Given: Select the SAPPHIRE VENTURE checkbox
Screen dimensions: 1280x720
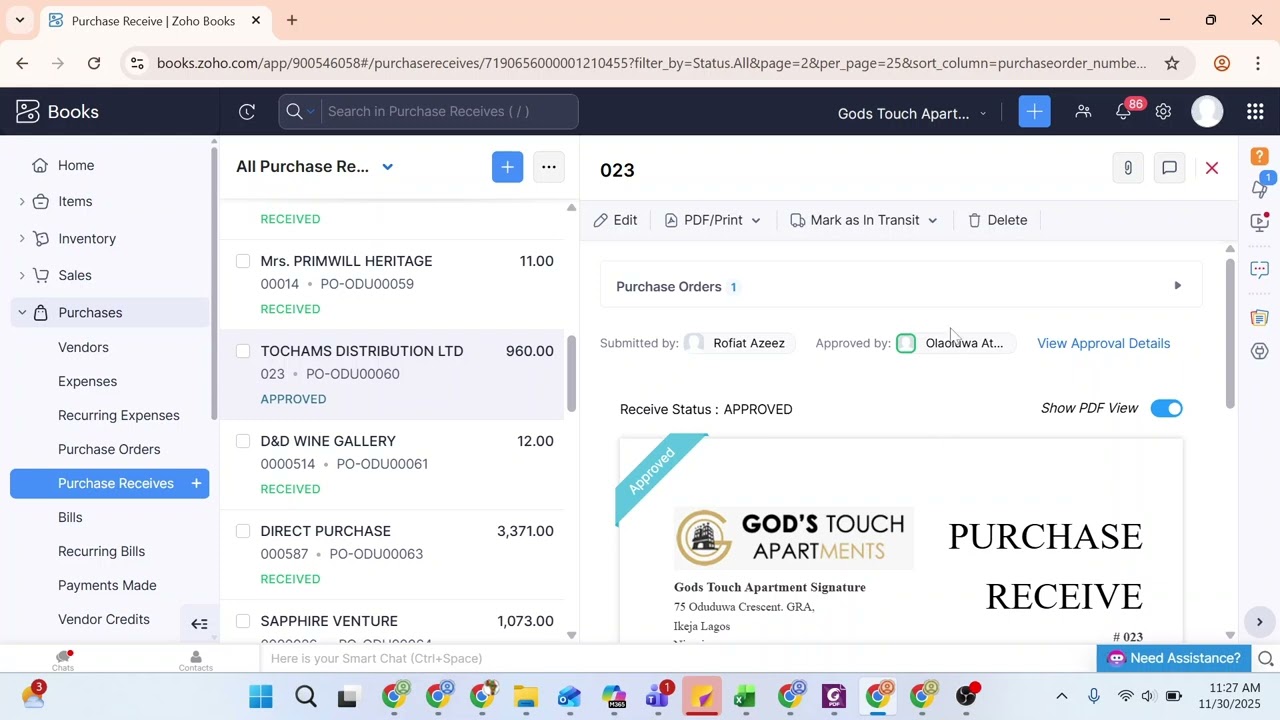Looking at the screenshot, I should coord(243,621).
